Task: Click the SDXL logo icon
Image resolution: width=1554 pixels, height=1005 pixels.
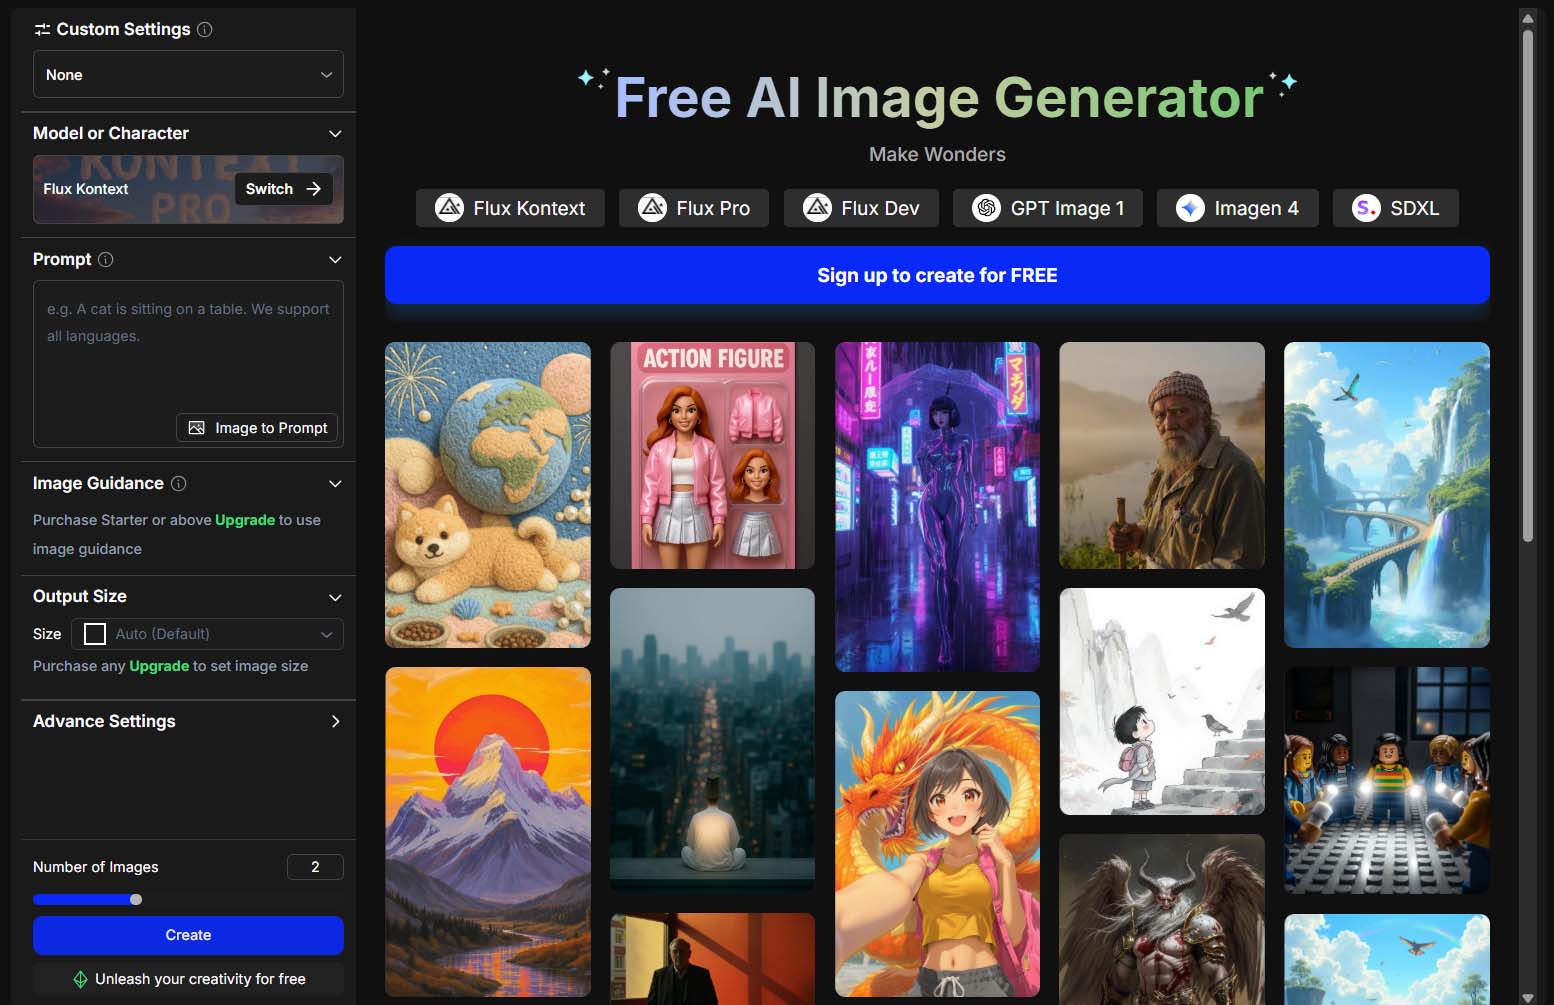Action: [x=1364, y=208]
